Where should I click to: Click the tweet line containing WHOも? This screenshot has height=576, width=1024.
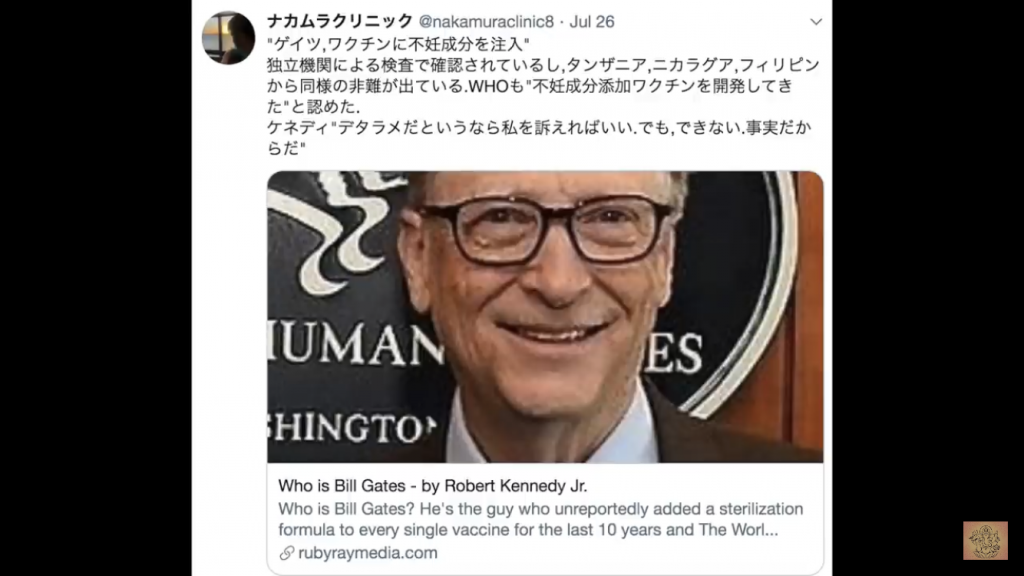tap(530, 86)
